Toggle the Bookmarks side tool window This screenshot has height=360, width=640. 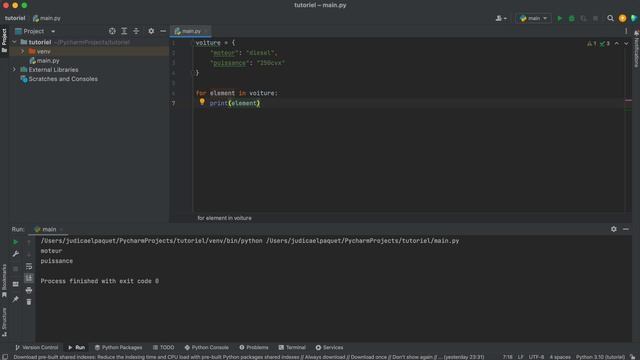[4, 281]
